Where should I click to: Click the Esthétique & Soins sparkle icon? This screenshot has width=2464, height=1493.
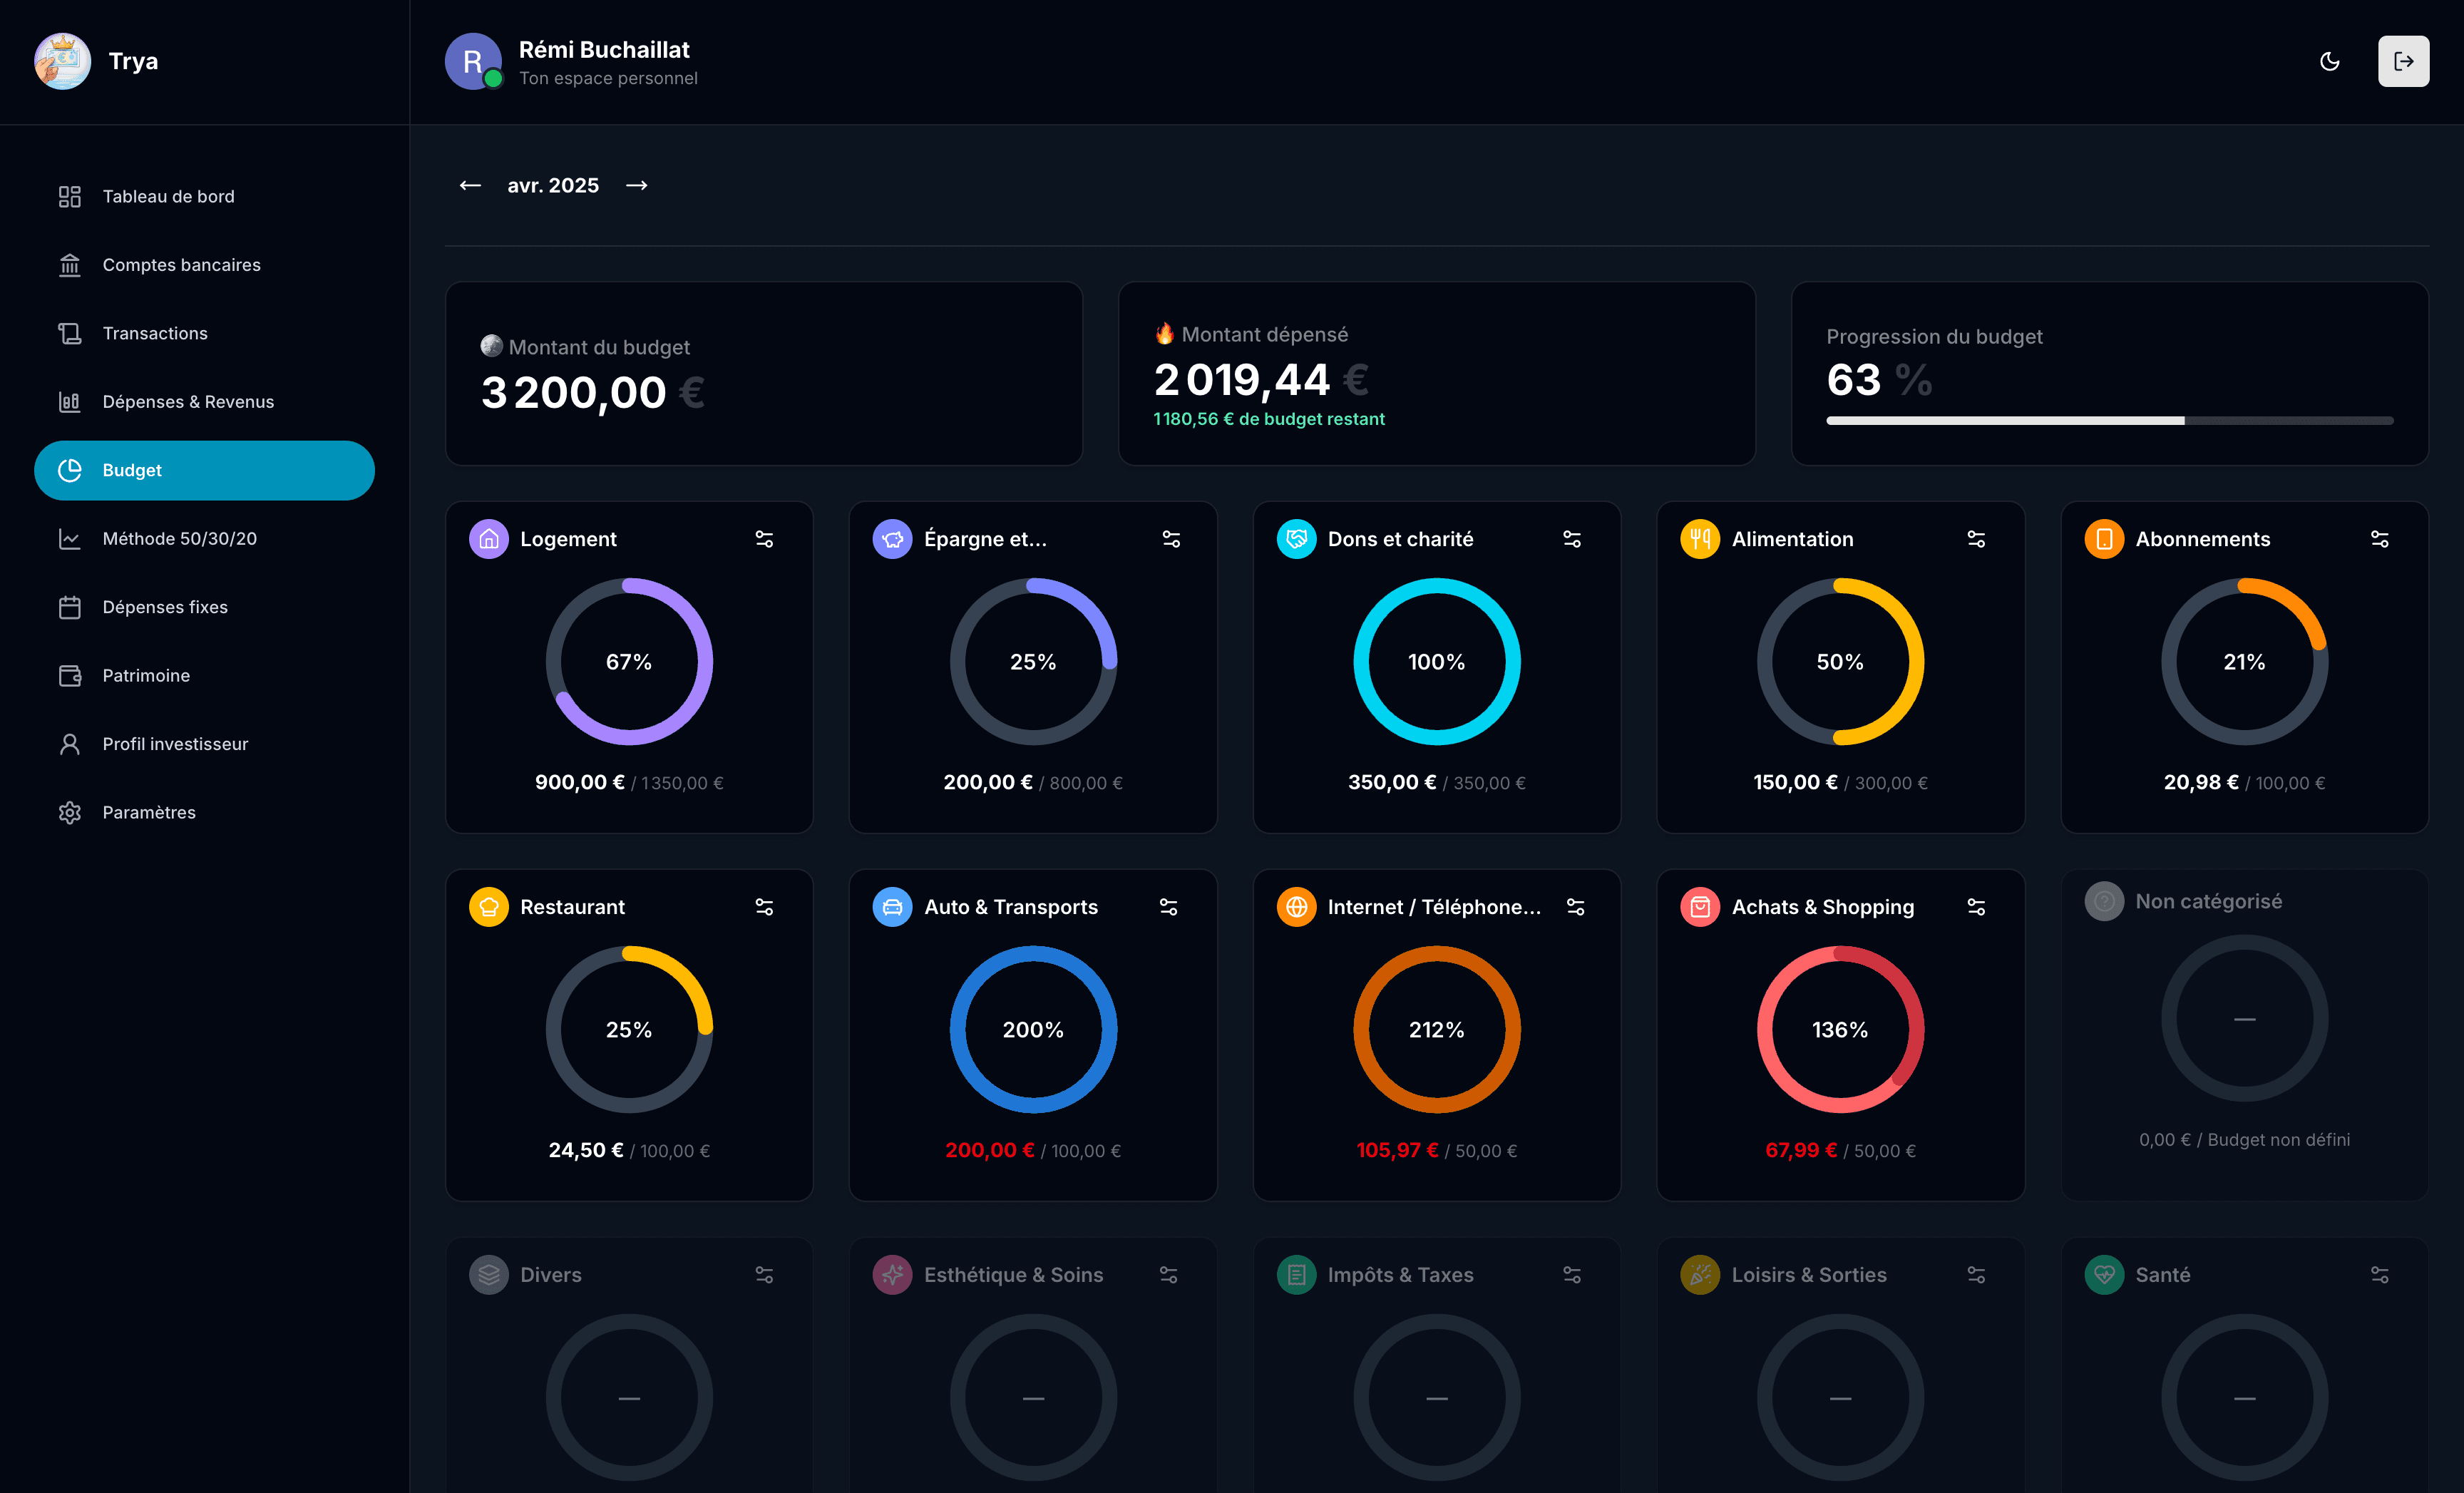(892, 1275)
